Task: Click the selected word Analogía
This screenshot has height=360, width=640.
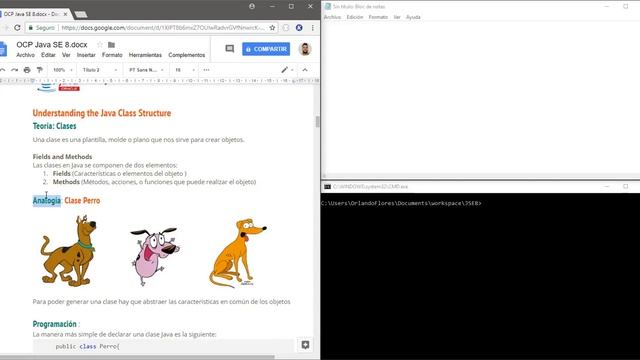Action: [x=47, y=200]
